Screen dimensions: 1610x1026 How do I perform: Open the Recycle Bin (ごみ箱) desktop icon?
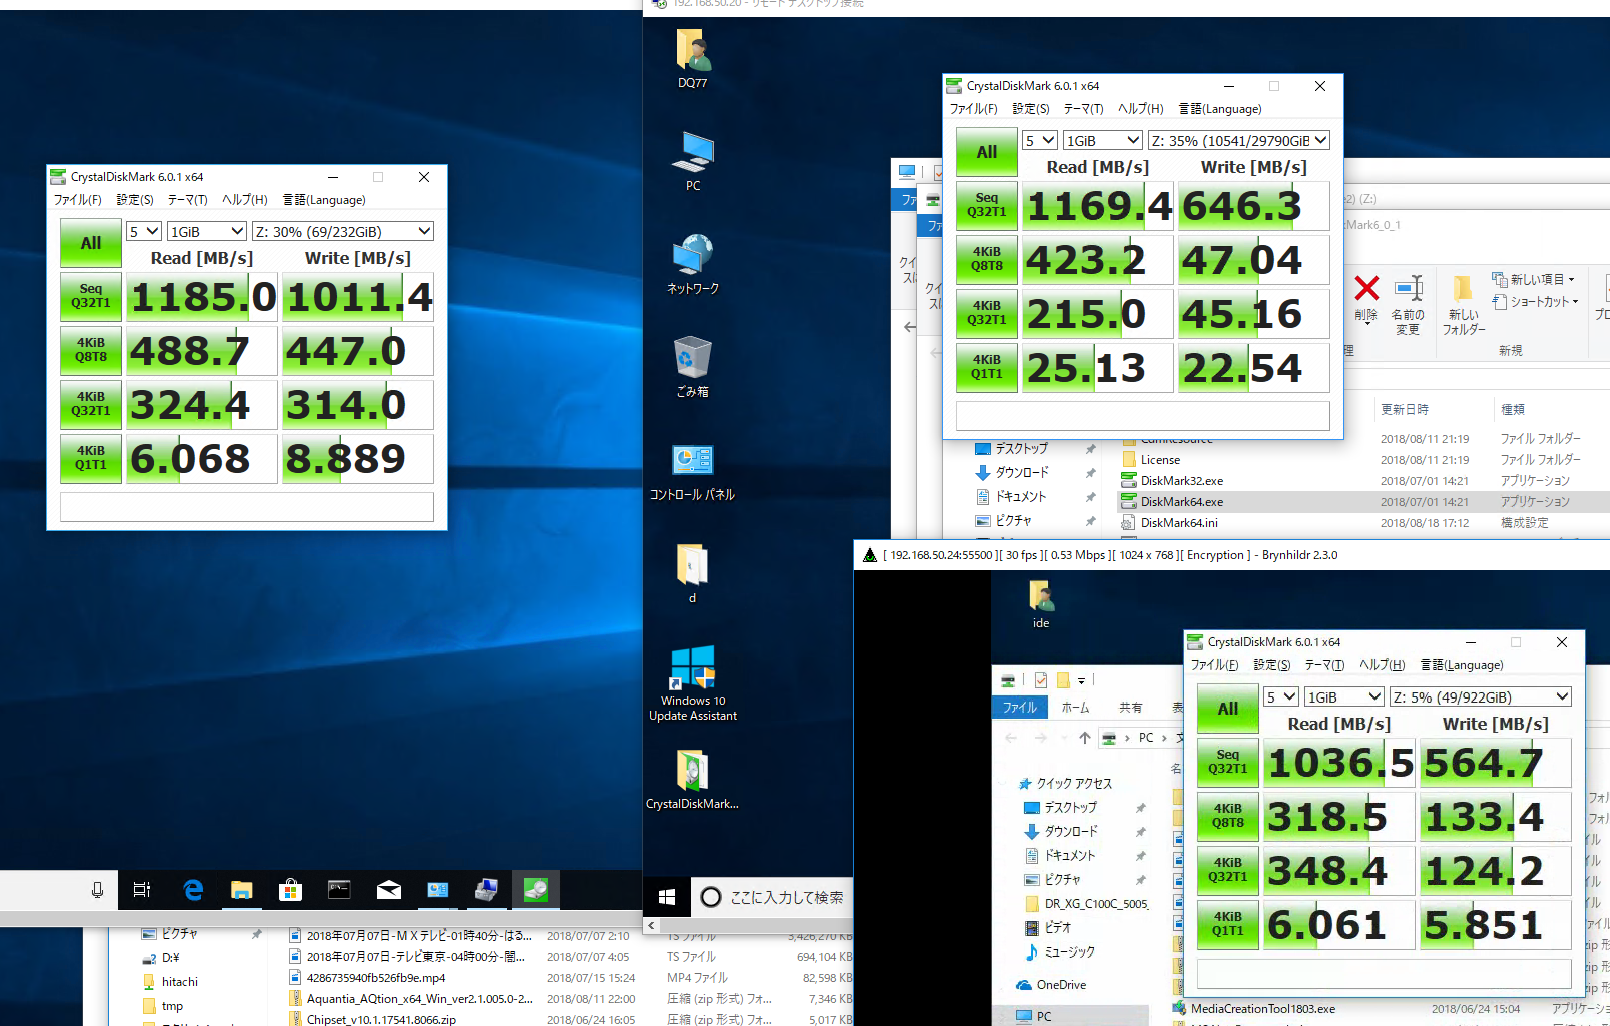pyautogui.click(x=692, y=366)
